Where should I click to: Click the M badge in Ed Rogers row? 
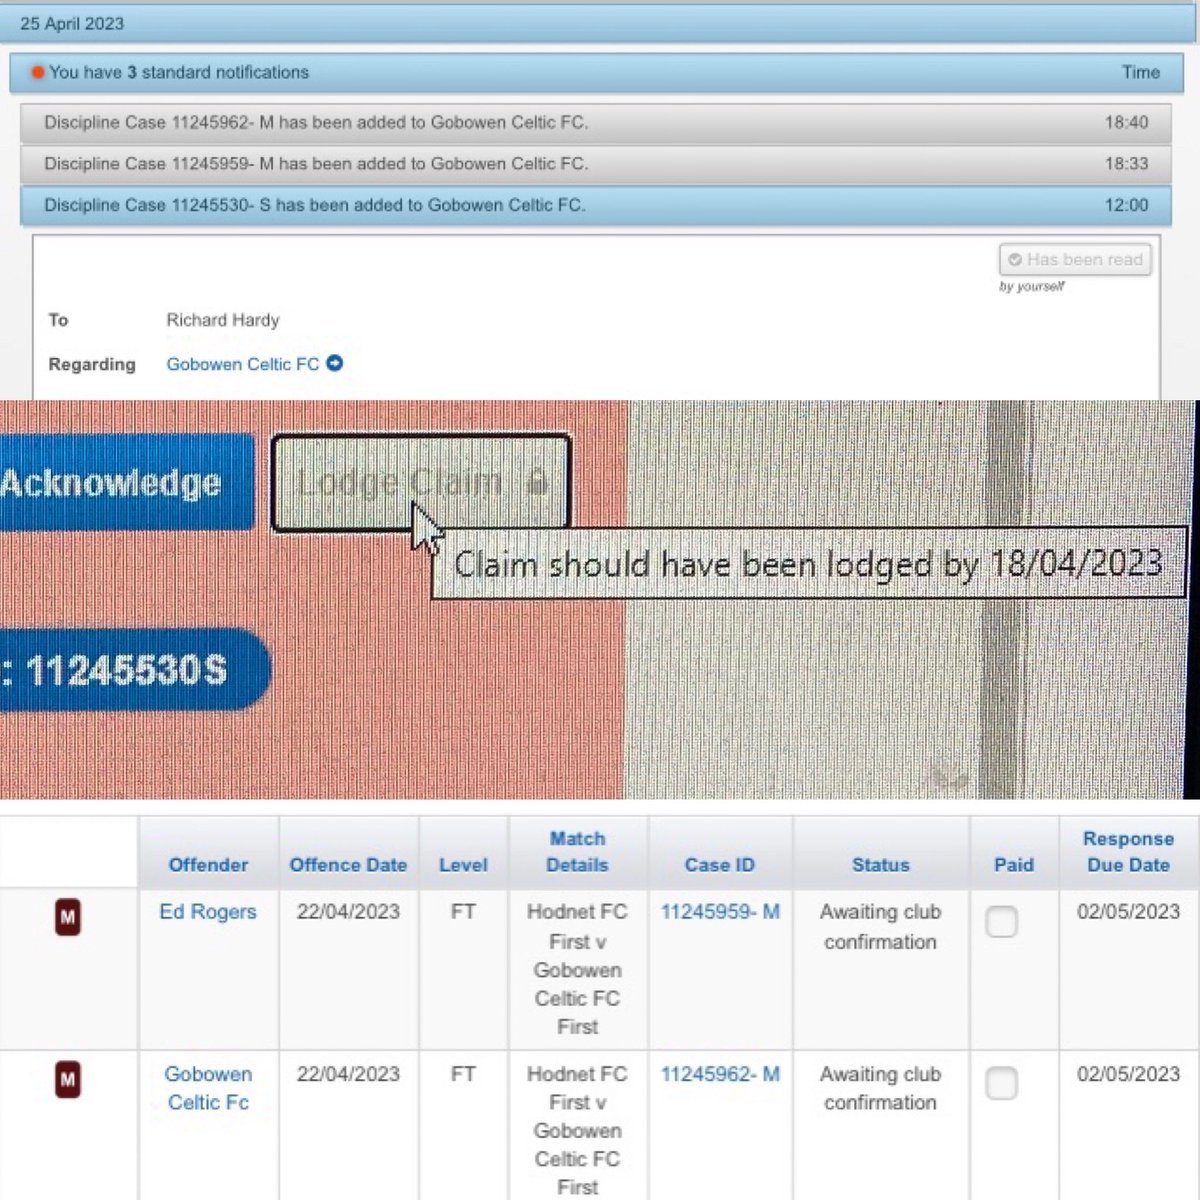[67, 918]
